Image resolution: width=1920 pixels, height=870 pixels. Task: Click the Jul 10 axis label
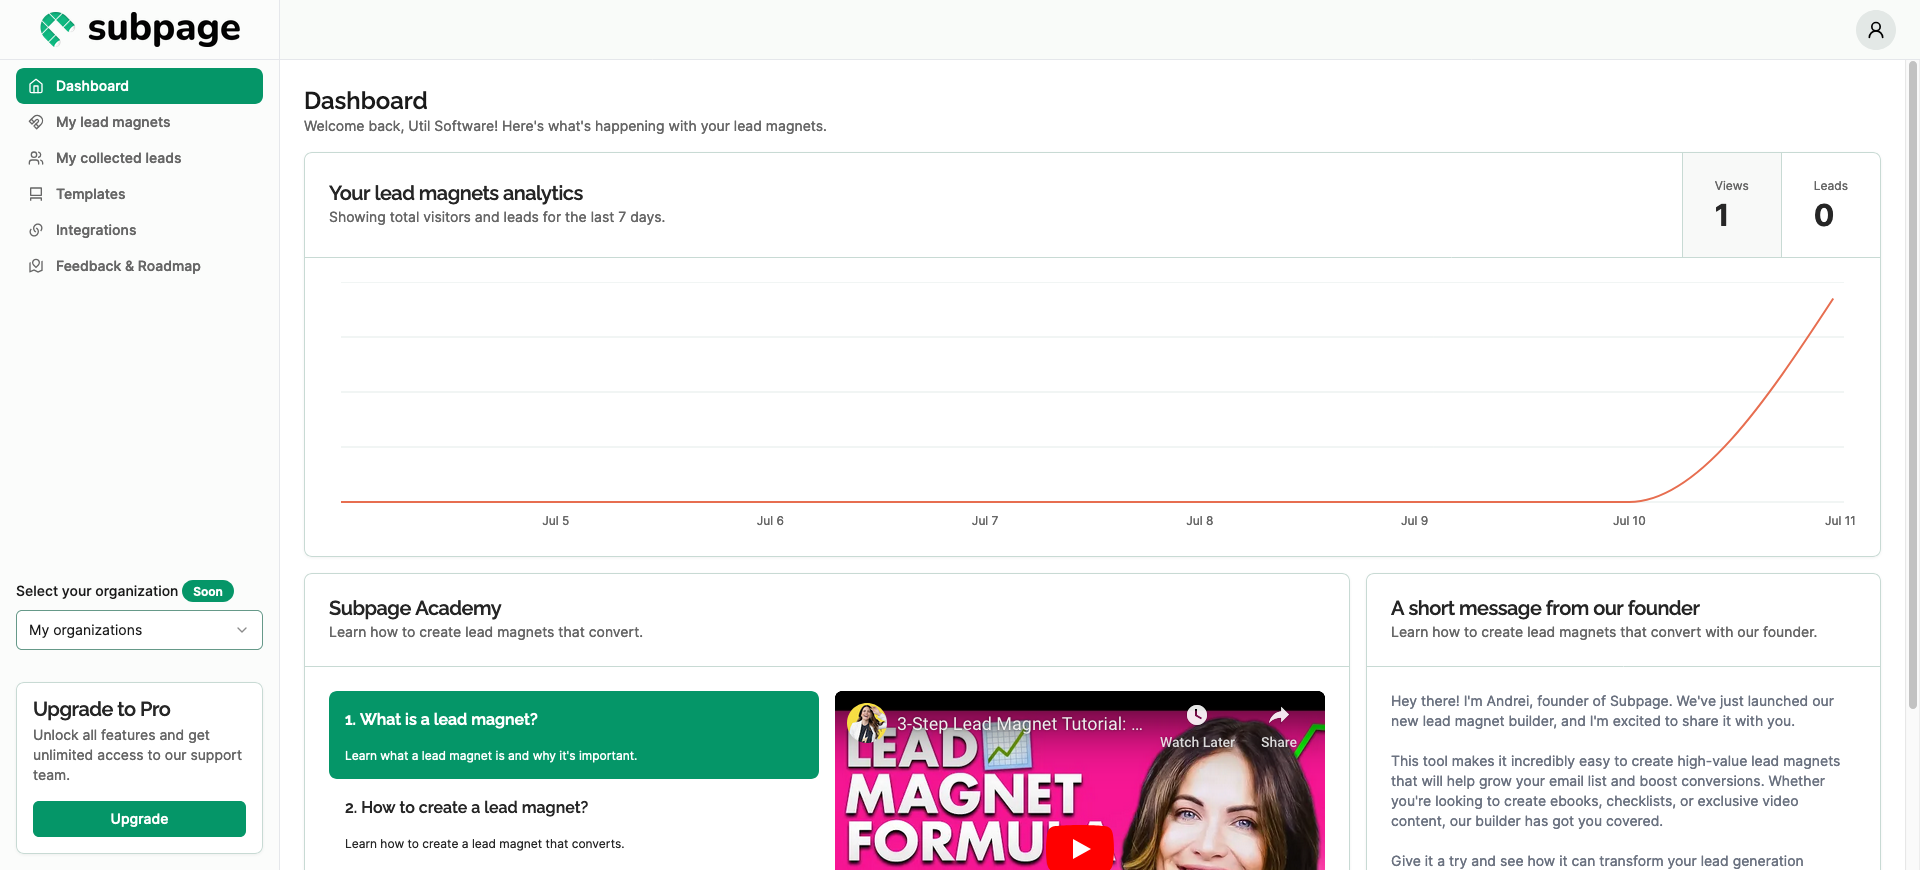tap(1629, 521)
